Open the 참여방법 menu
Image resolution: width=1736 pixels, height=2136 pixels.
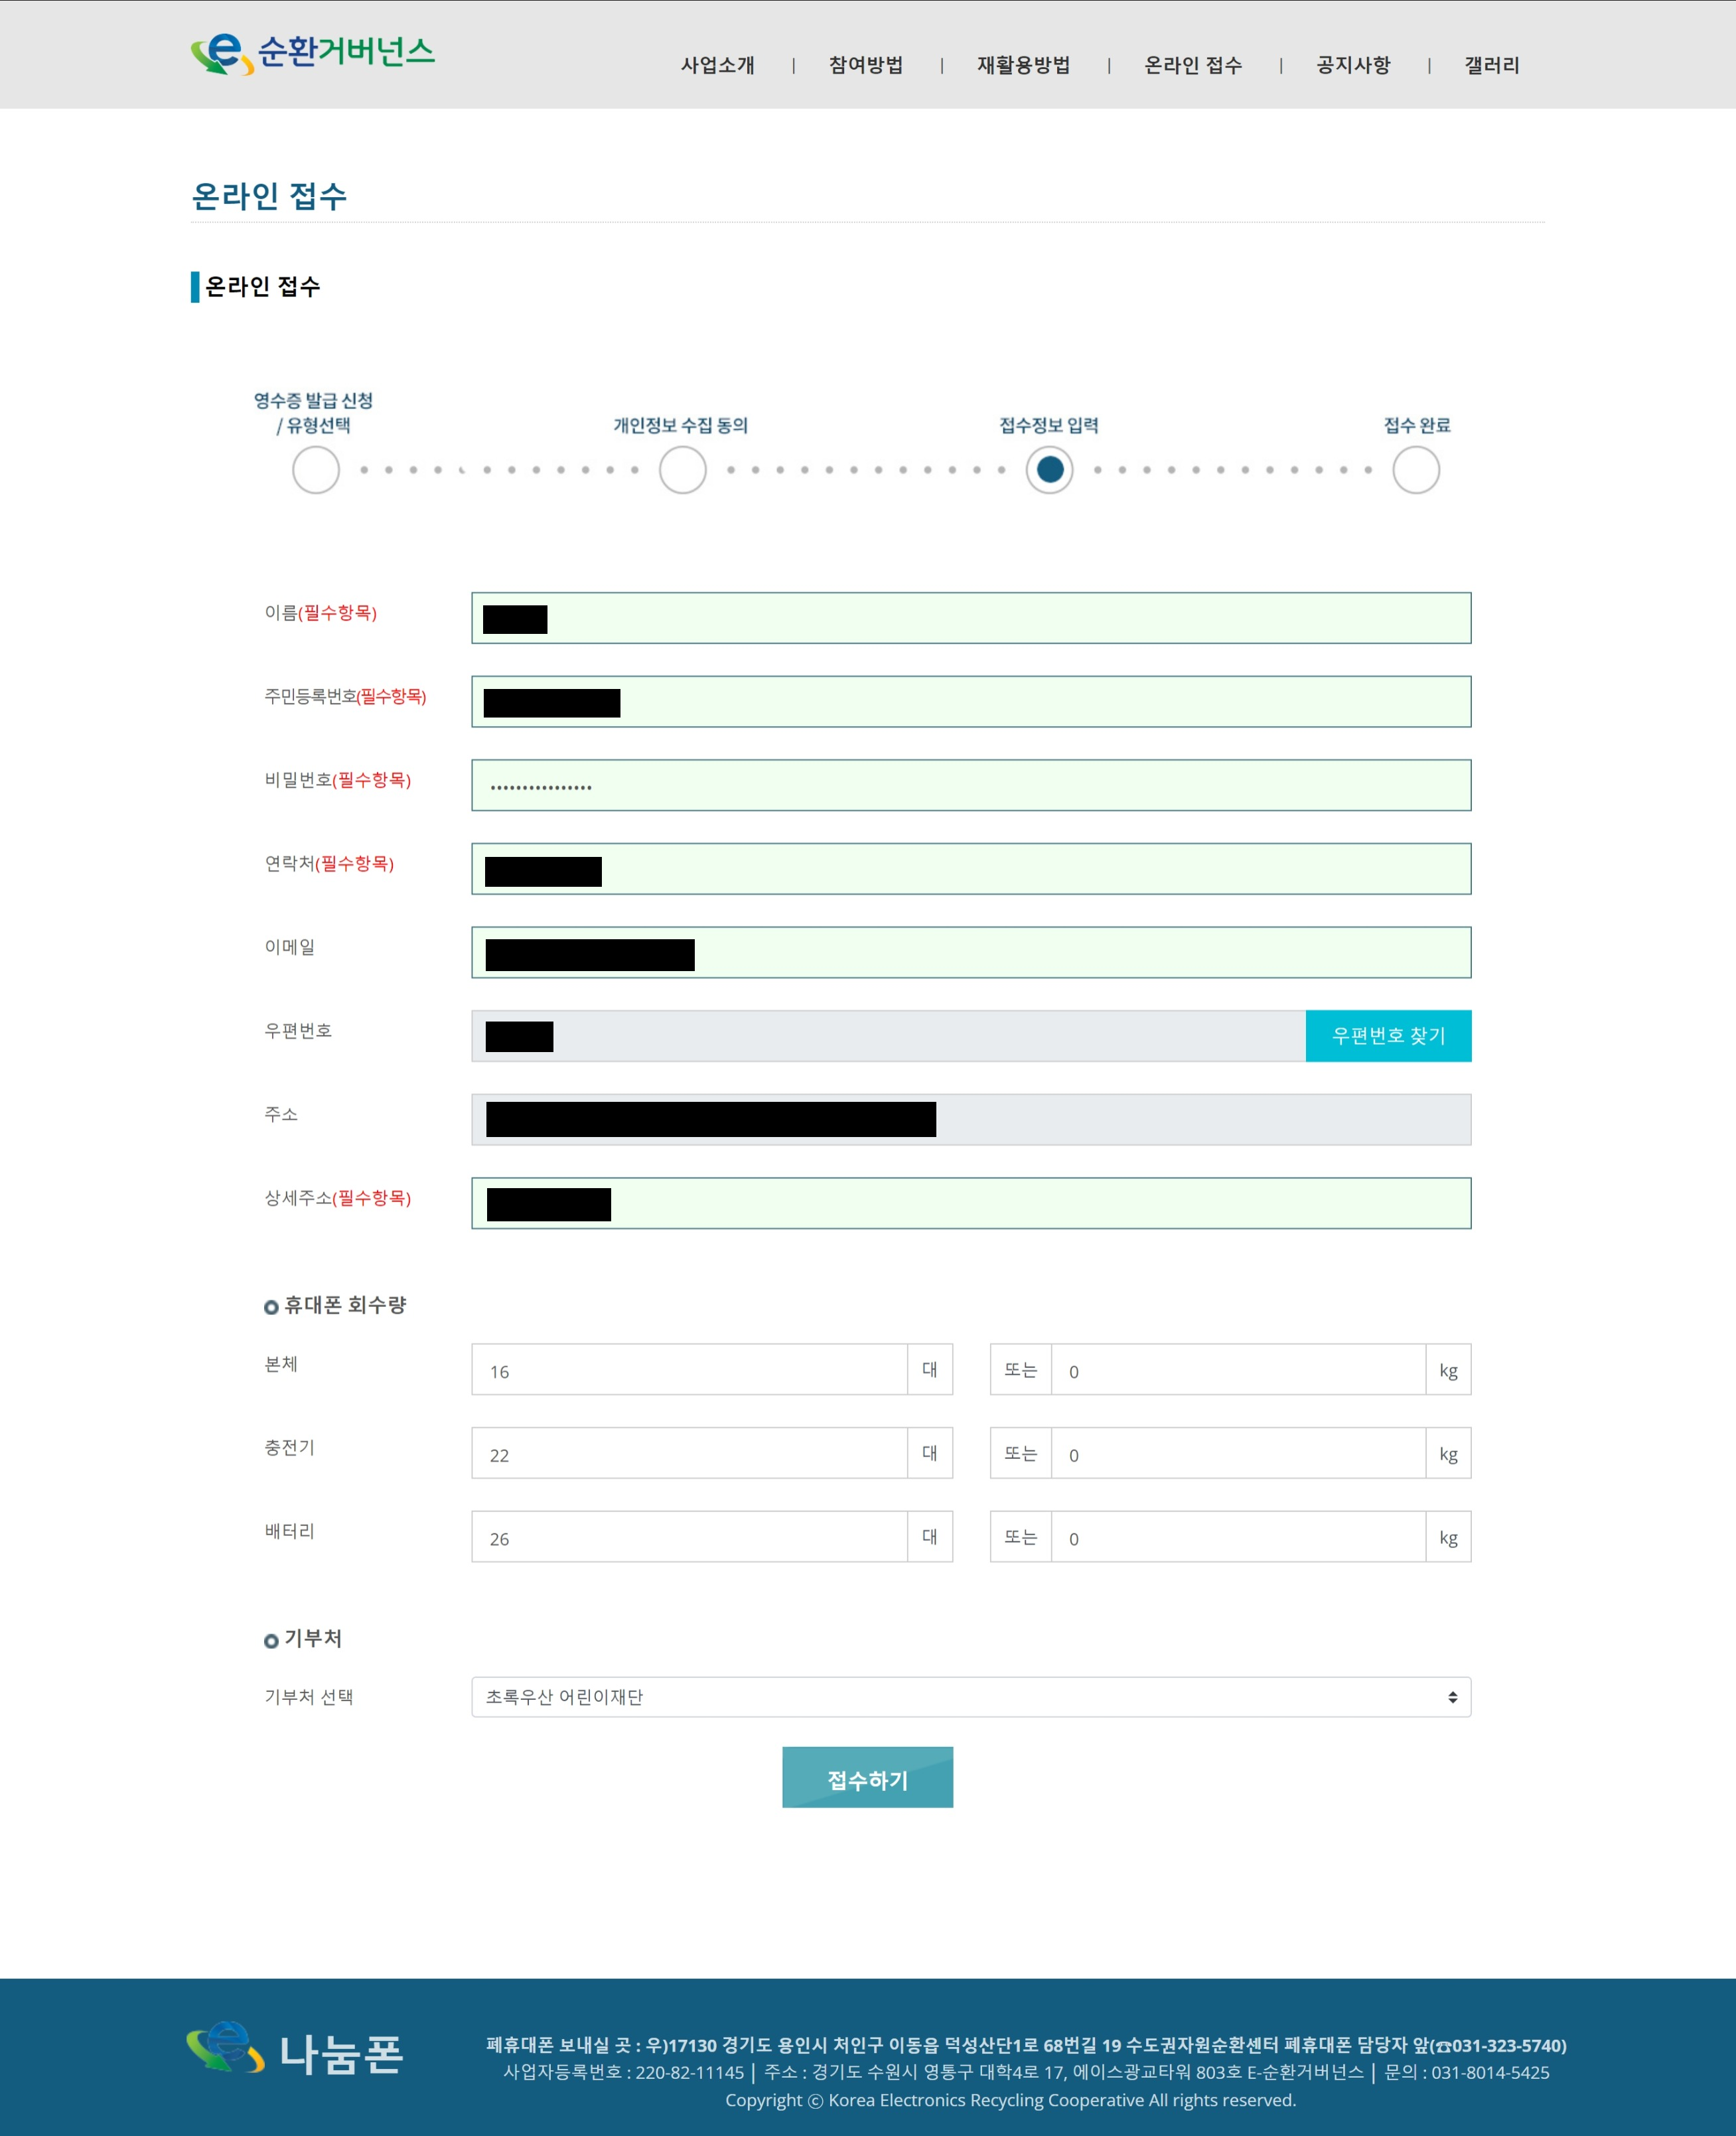[x=865, y=66]
